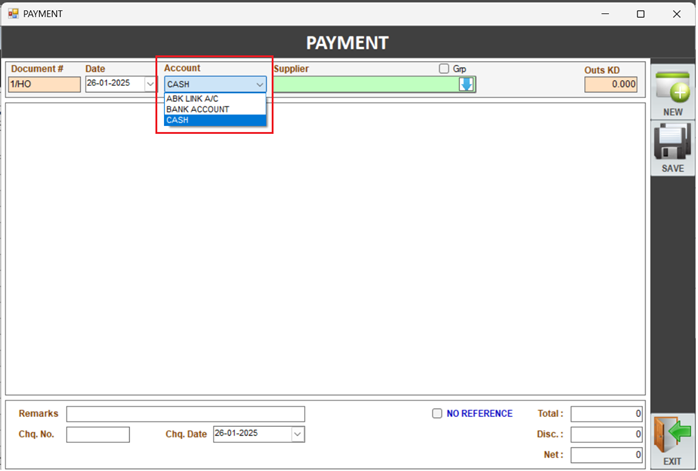Tick the Grp checkbox
The height and width of the screenshot is (471, 698).
(443, 69)
